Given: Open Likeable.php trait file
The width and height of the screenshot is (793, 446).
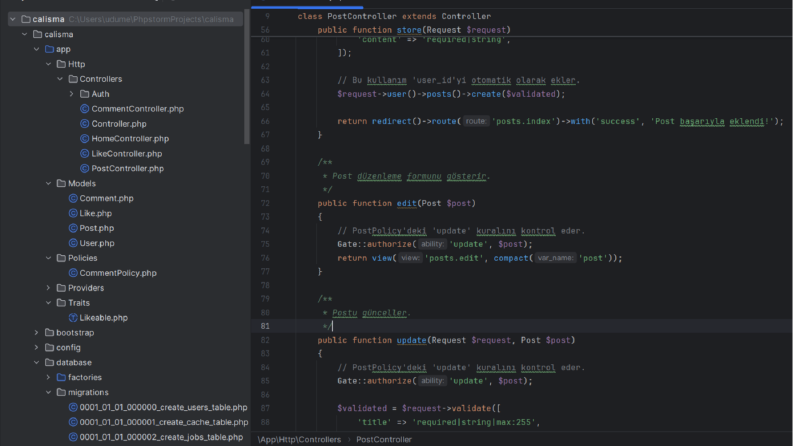Looking at the screenshot, I should (103, 318).
